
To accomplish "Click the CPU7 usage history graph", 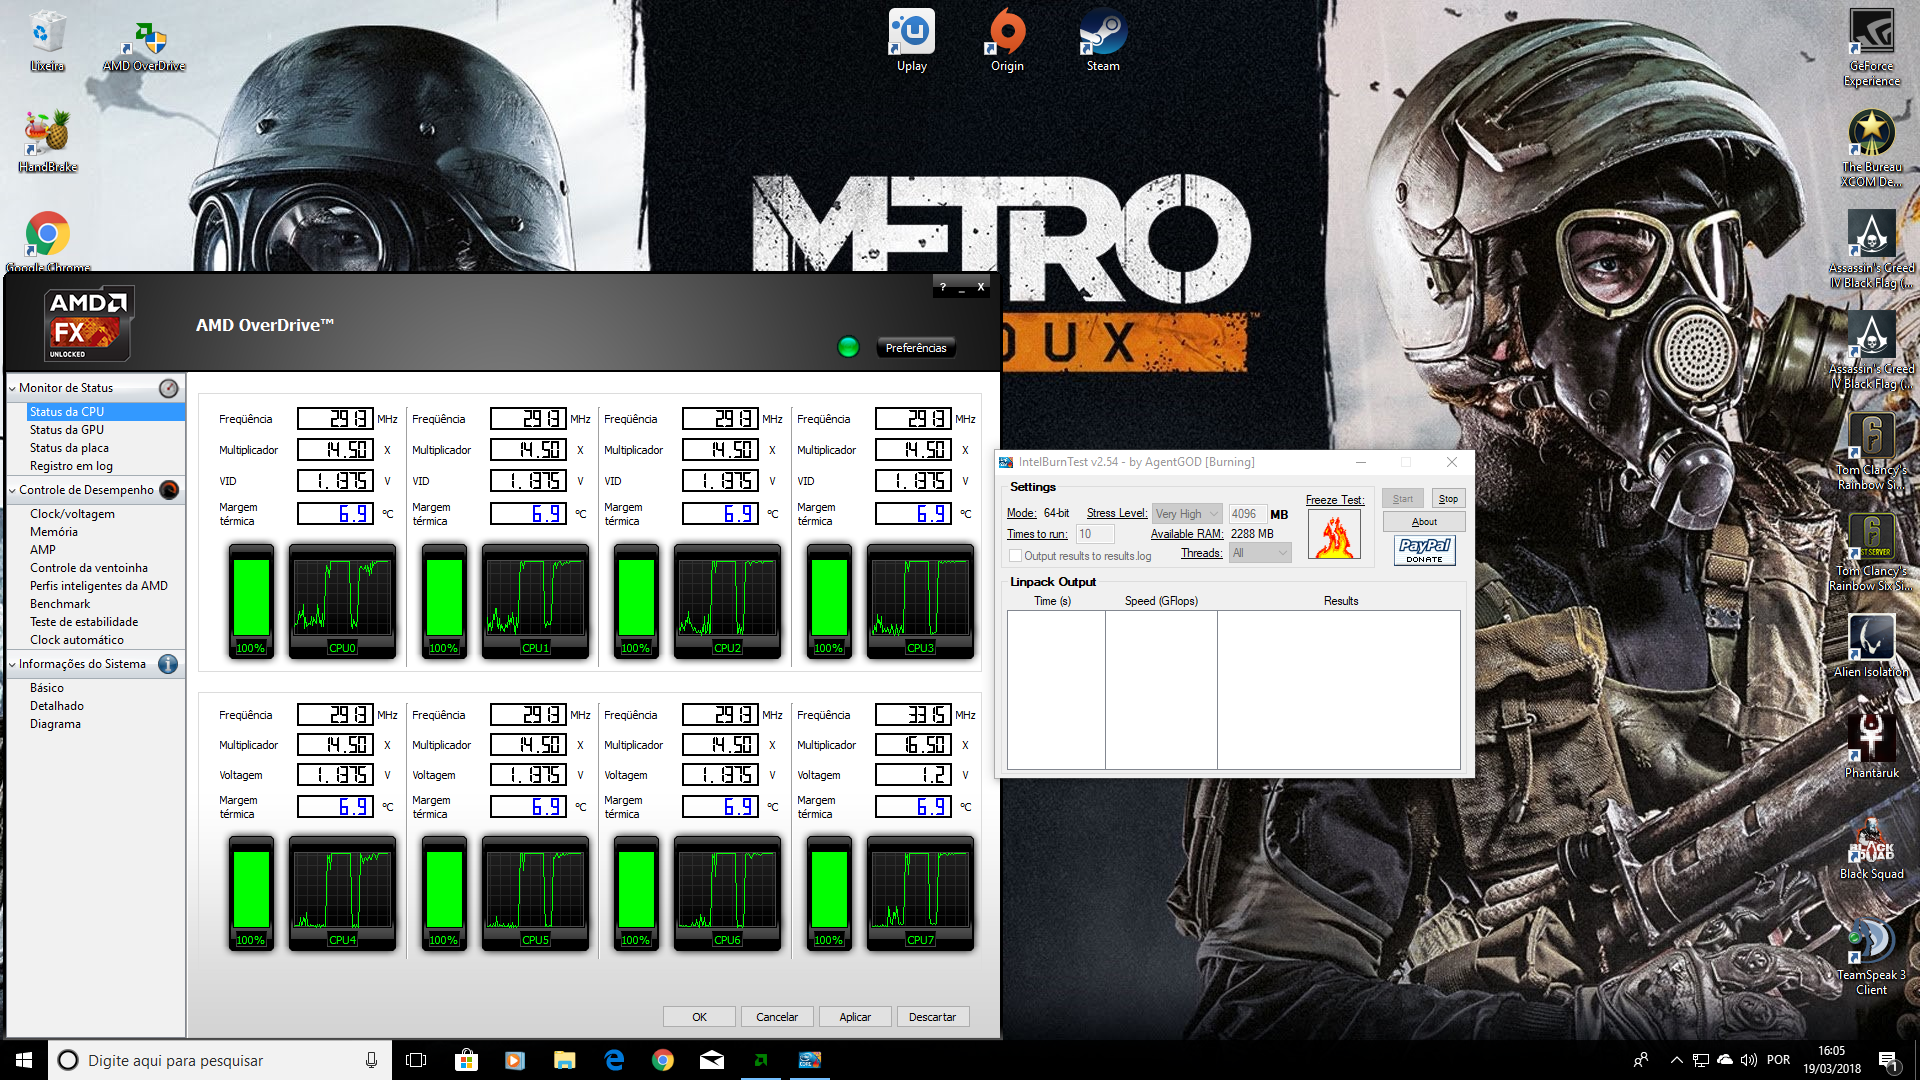I will point(920,893).
